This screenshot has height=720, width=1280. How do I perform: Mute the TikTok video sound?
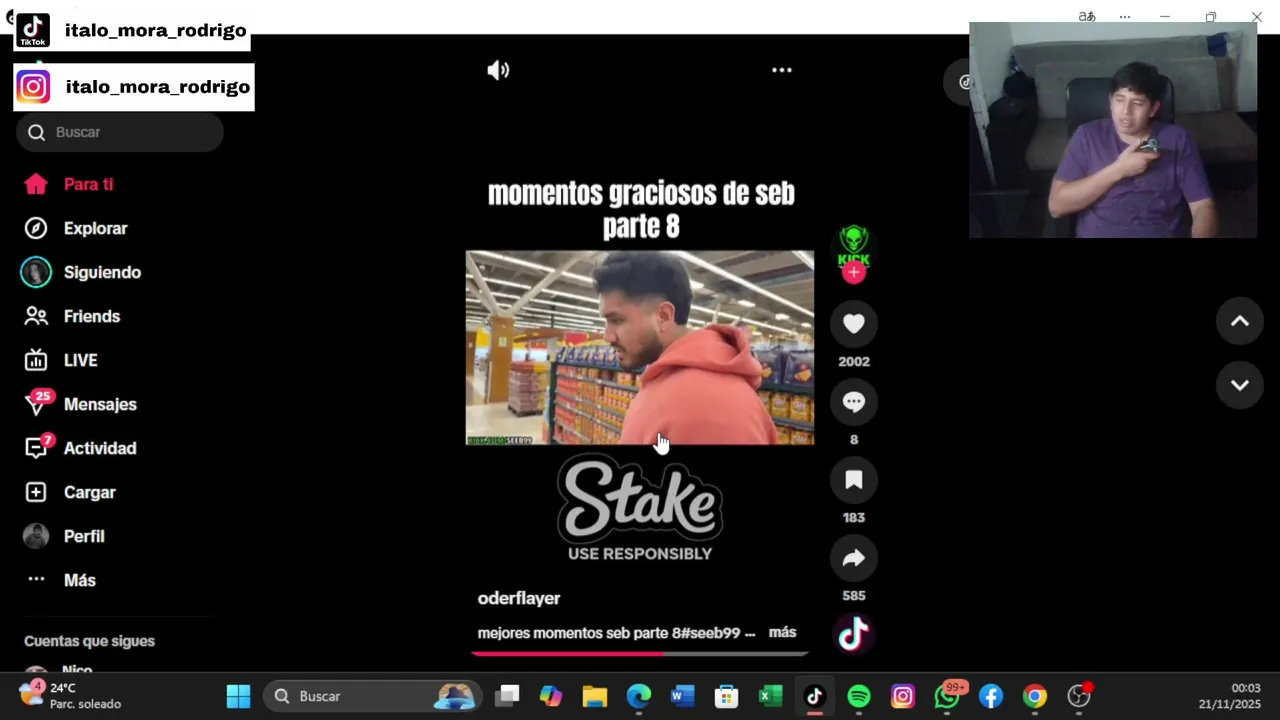point(498,70)
